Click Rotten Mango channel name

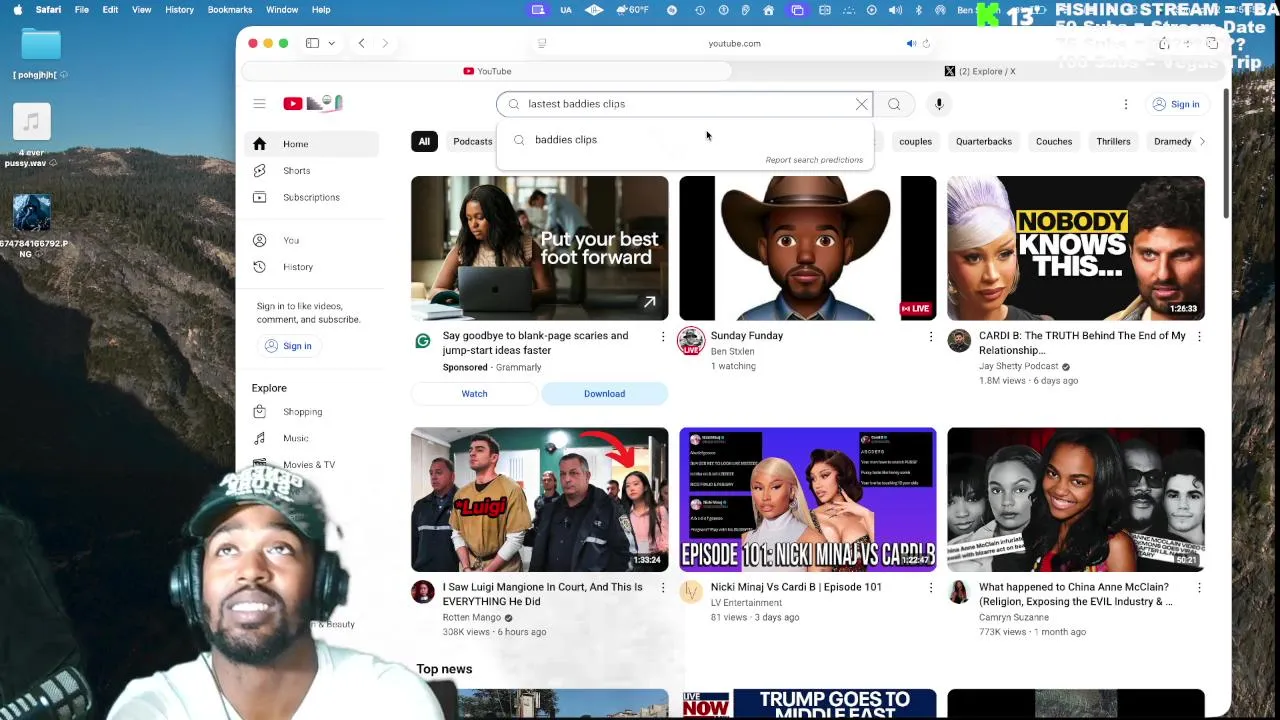(x=471, y=617)
